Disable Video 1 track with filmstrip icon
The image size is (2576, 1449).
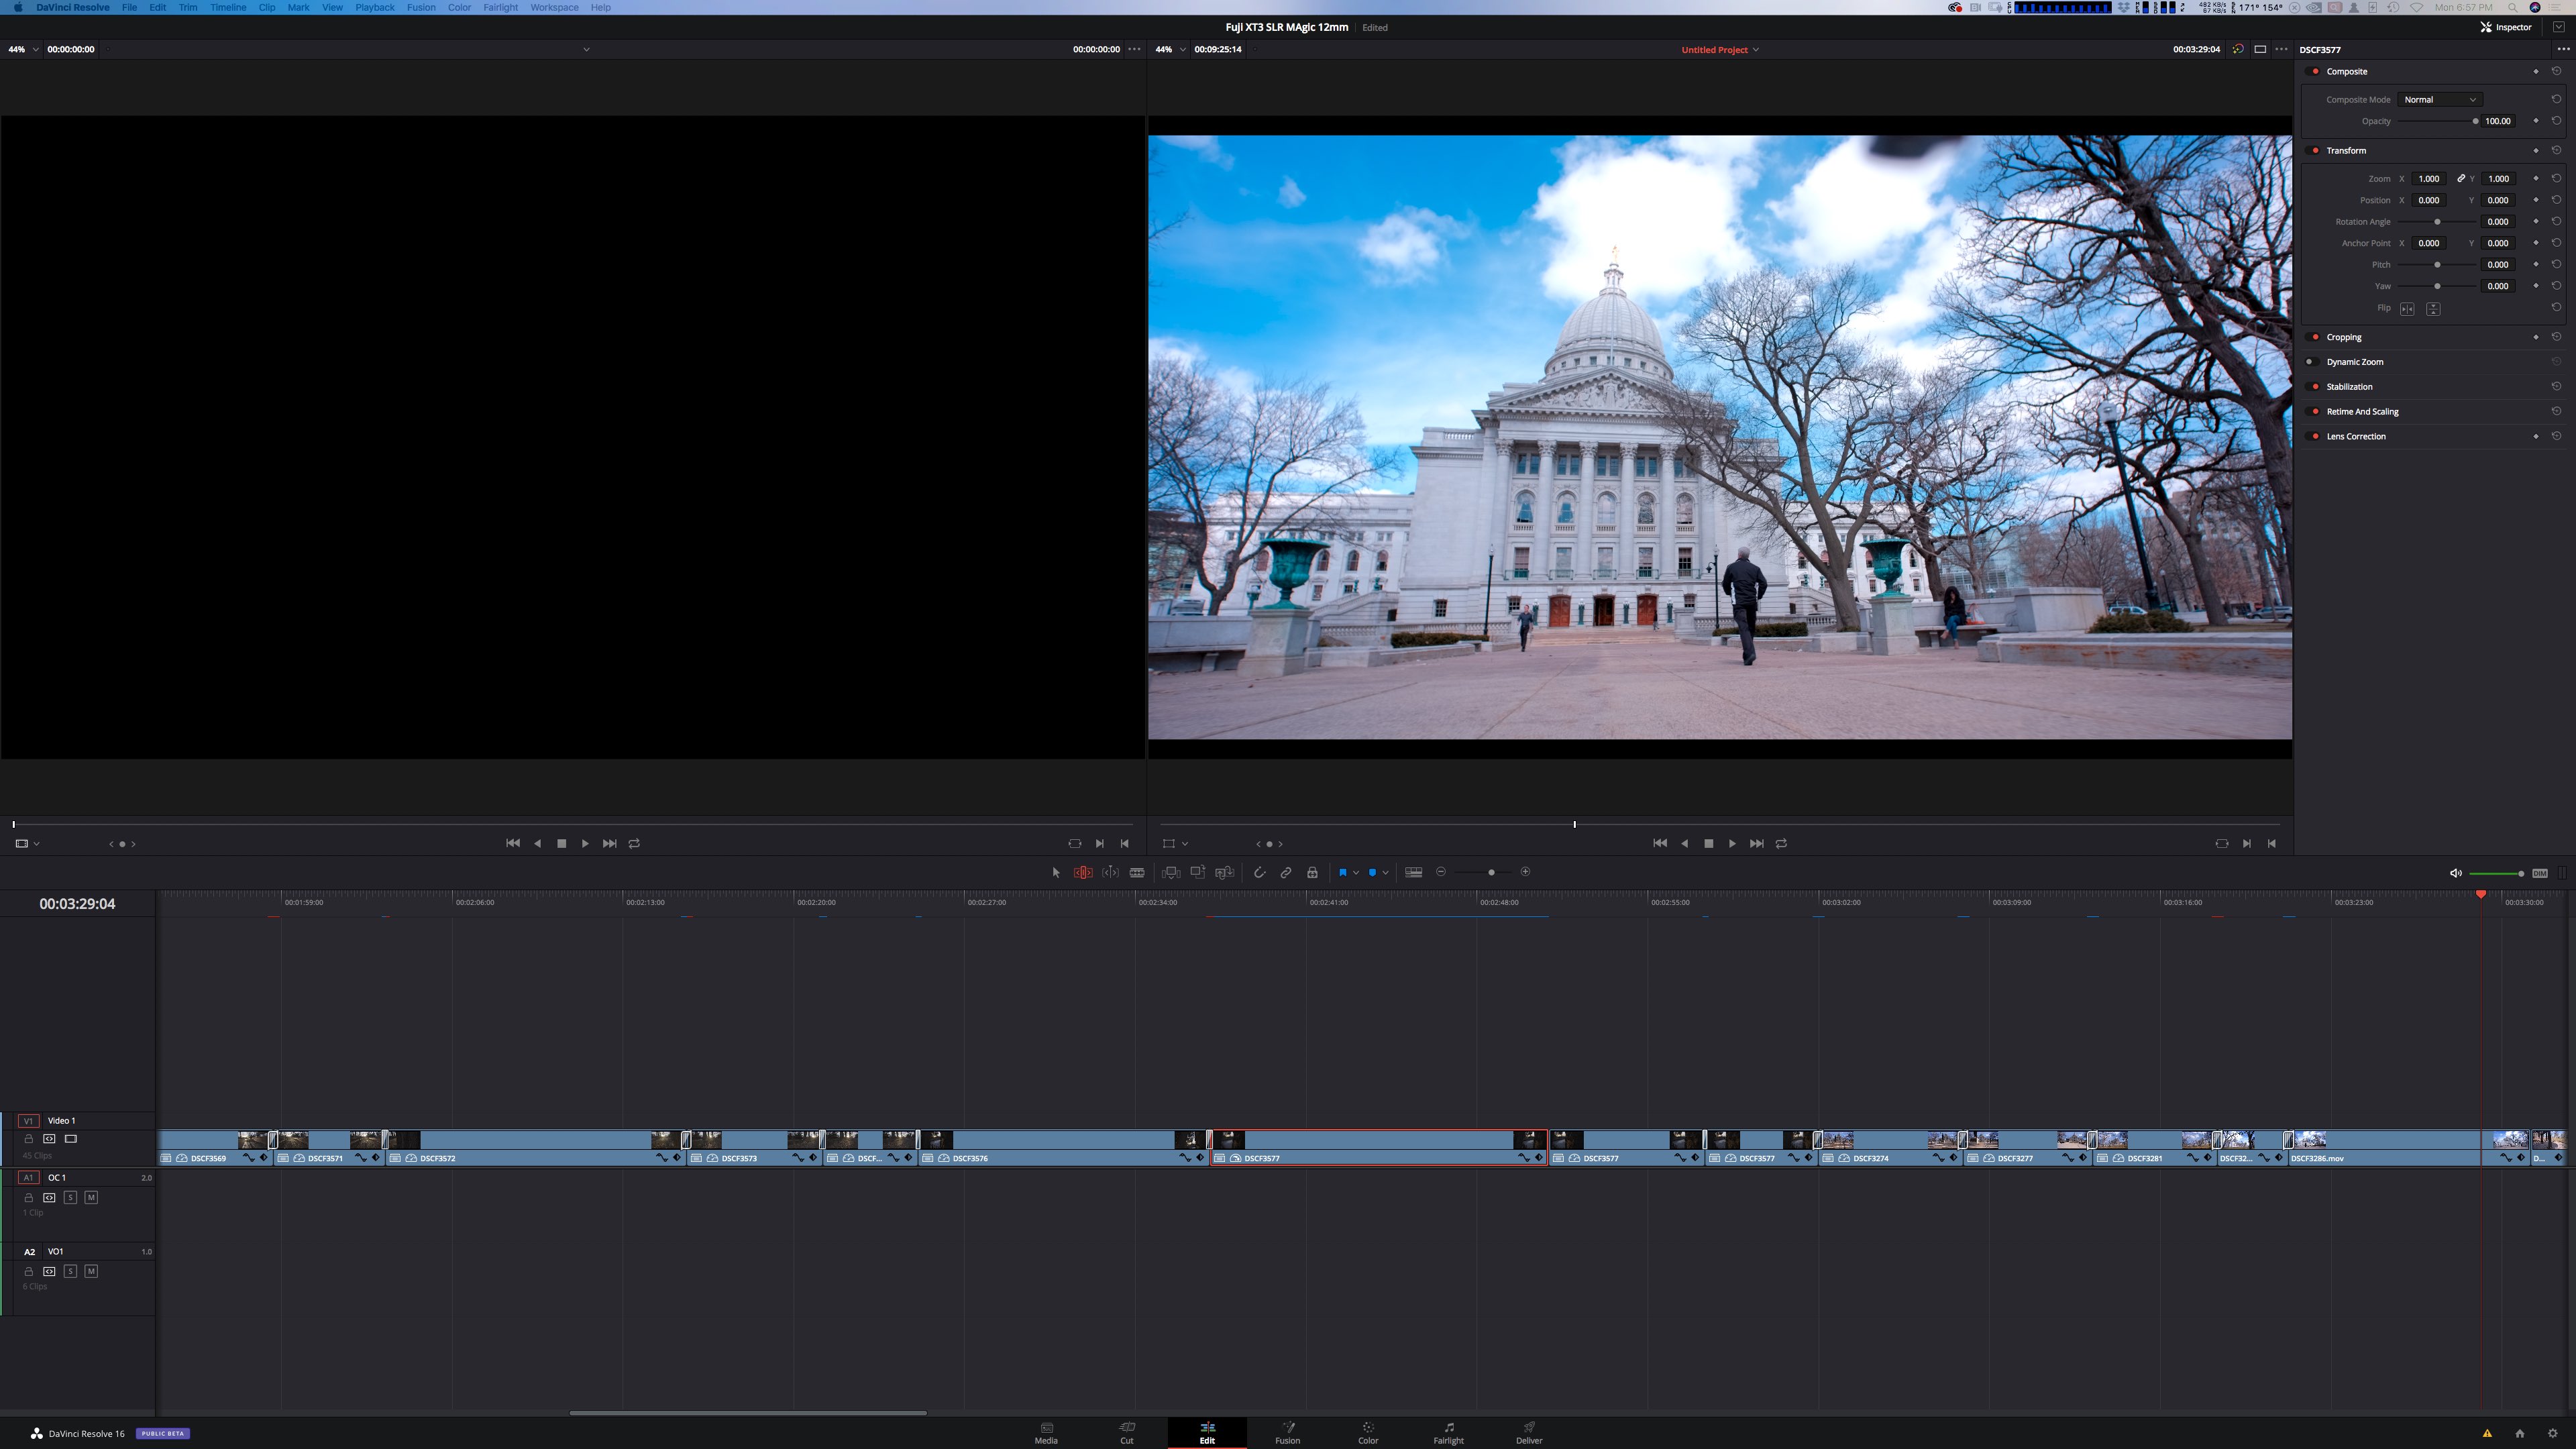(x=71, y=1138)
